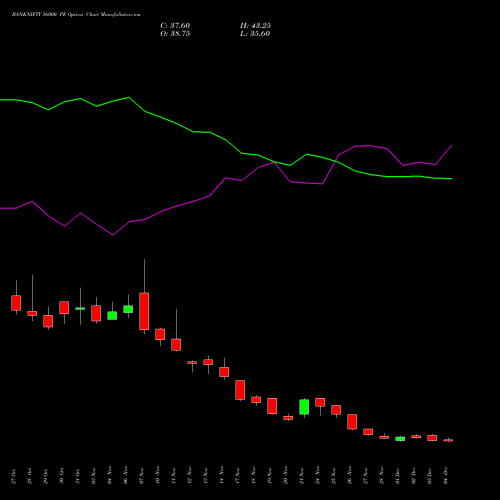Screen dimensions: 500x500
Task: Click the close value C: 37.60
Action: 175,26
